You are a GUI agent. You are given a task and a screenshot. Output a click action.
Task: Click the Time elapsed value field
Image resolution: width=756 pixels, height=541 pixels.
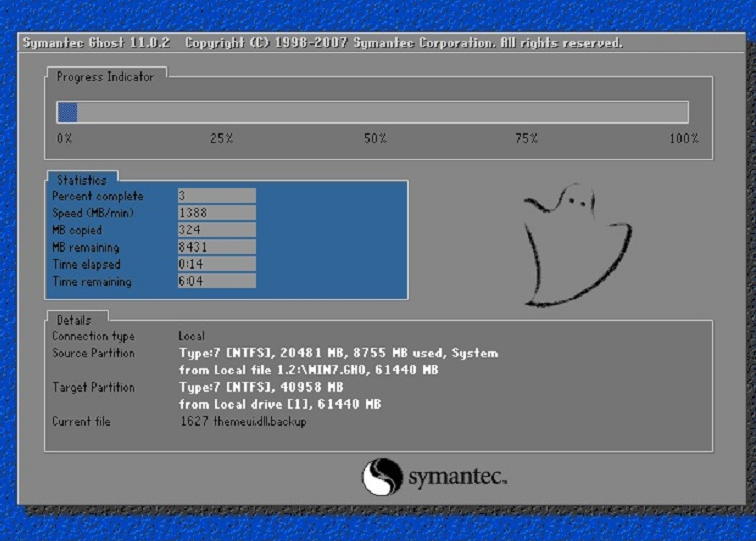[x=216, y=264]
